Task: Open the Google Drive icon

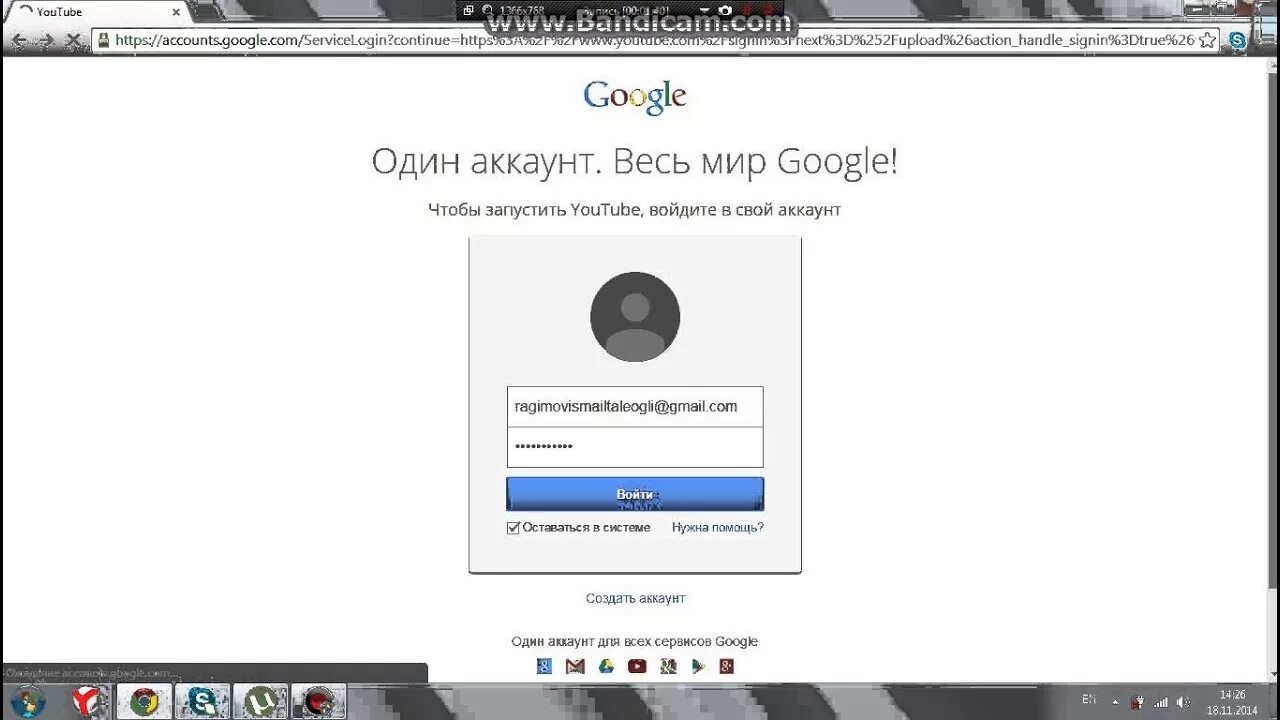Action: tap(606, 666)
